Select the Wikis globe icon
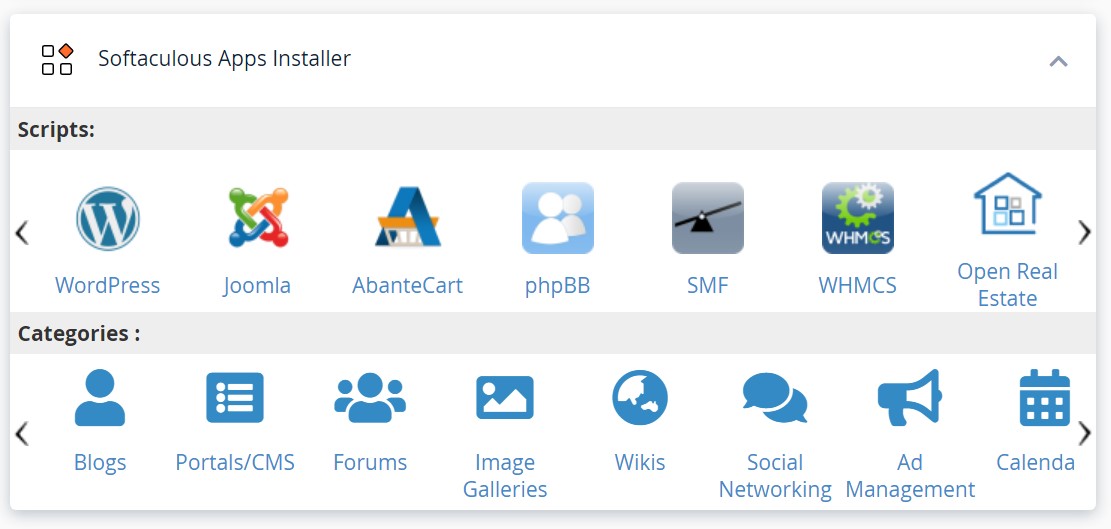The width and height of the screenshot is (1111, 529). tap(640, 397)
